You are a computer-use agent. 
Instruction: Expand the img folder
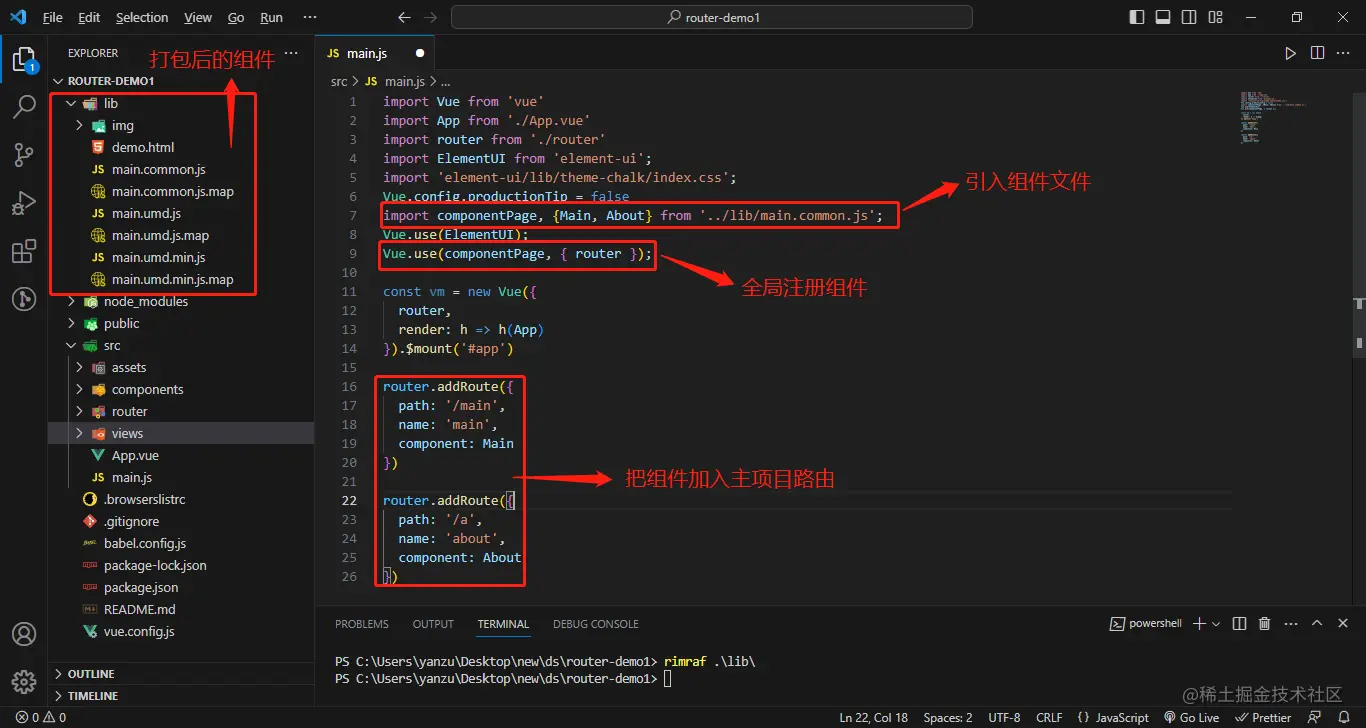[x=79, y=125]
